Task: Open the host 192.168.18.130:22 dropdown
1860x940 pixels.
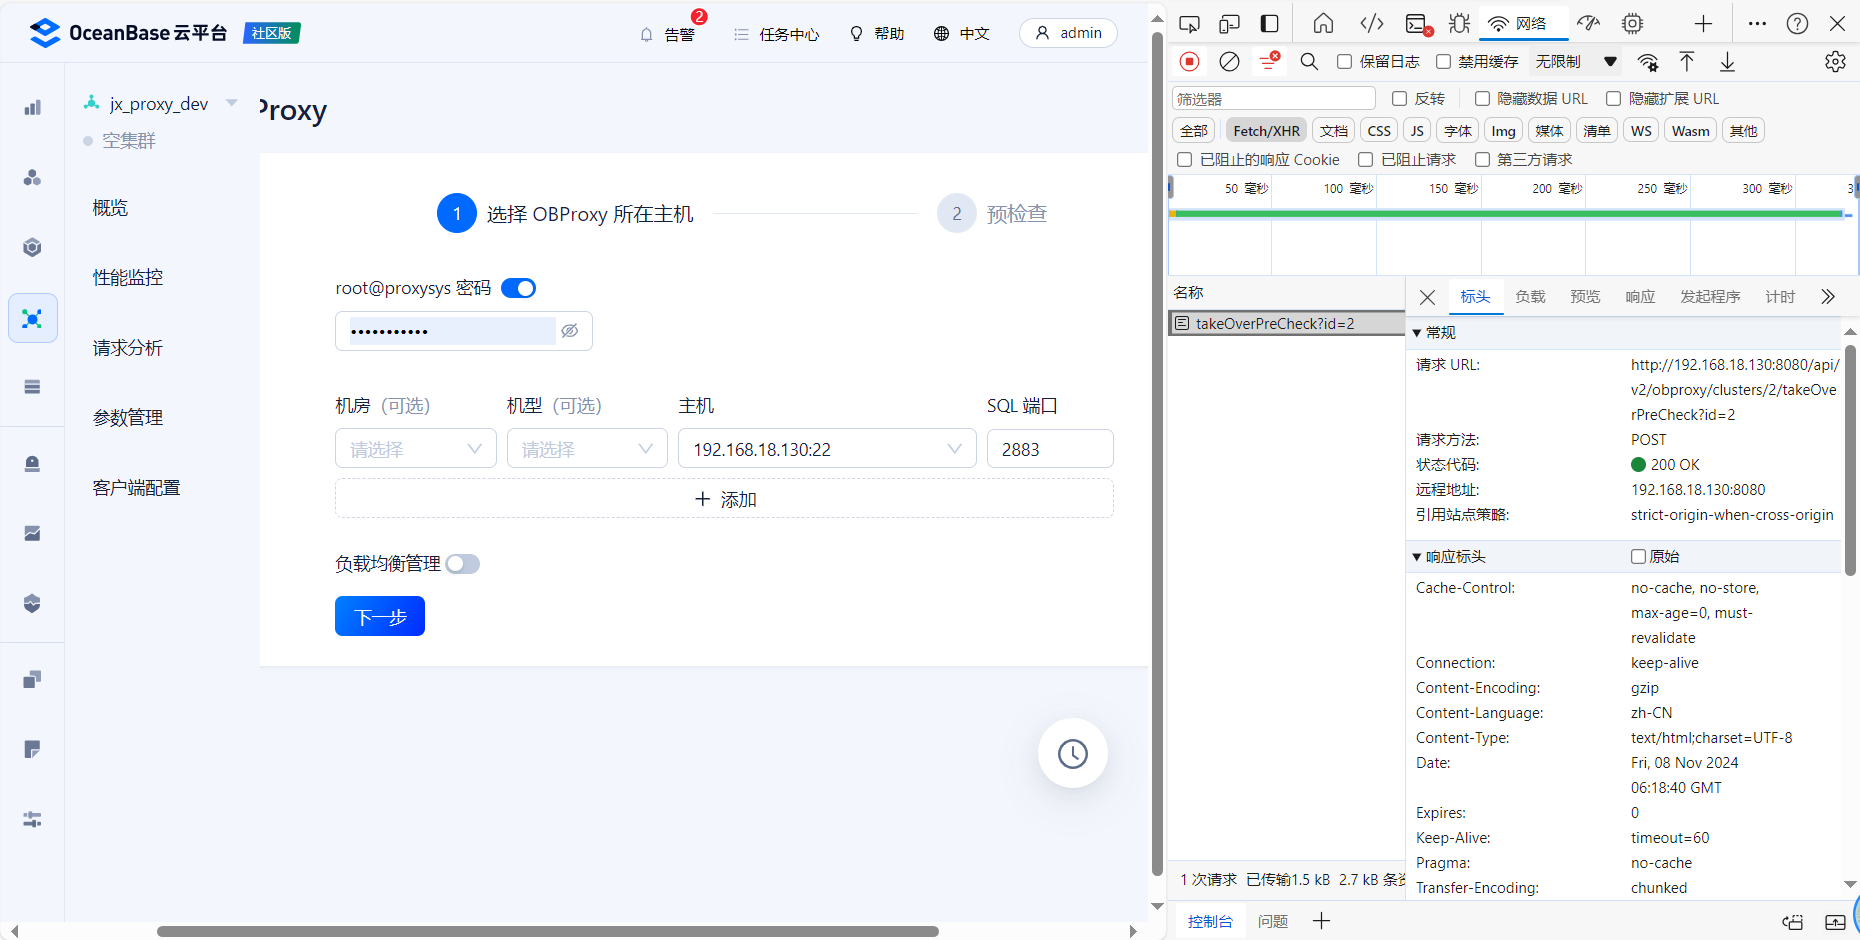Action: 827,449
